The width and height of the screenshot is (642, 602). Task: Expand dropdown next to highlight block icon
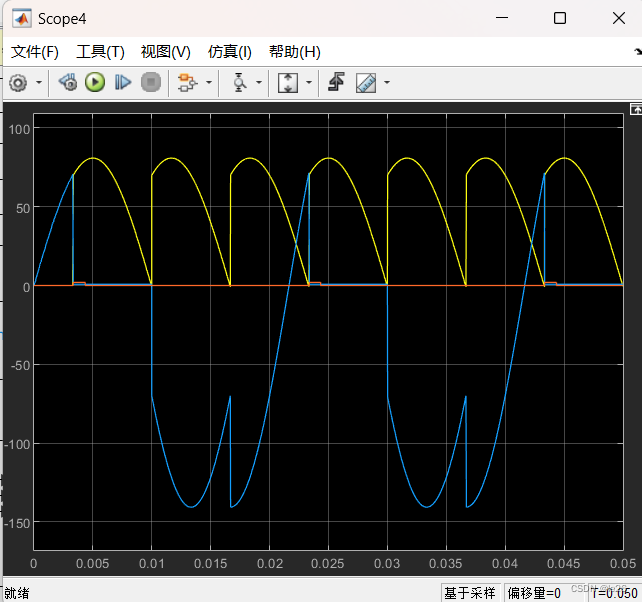click(209, 83)
